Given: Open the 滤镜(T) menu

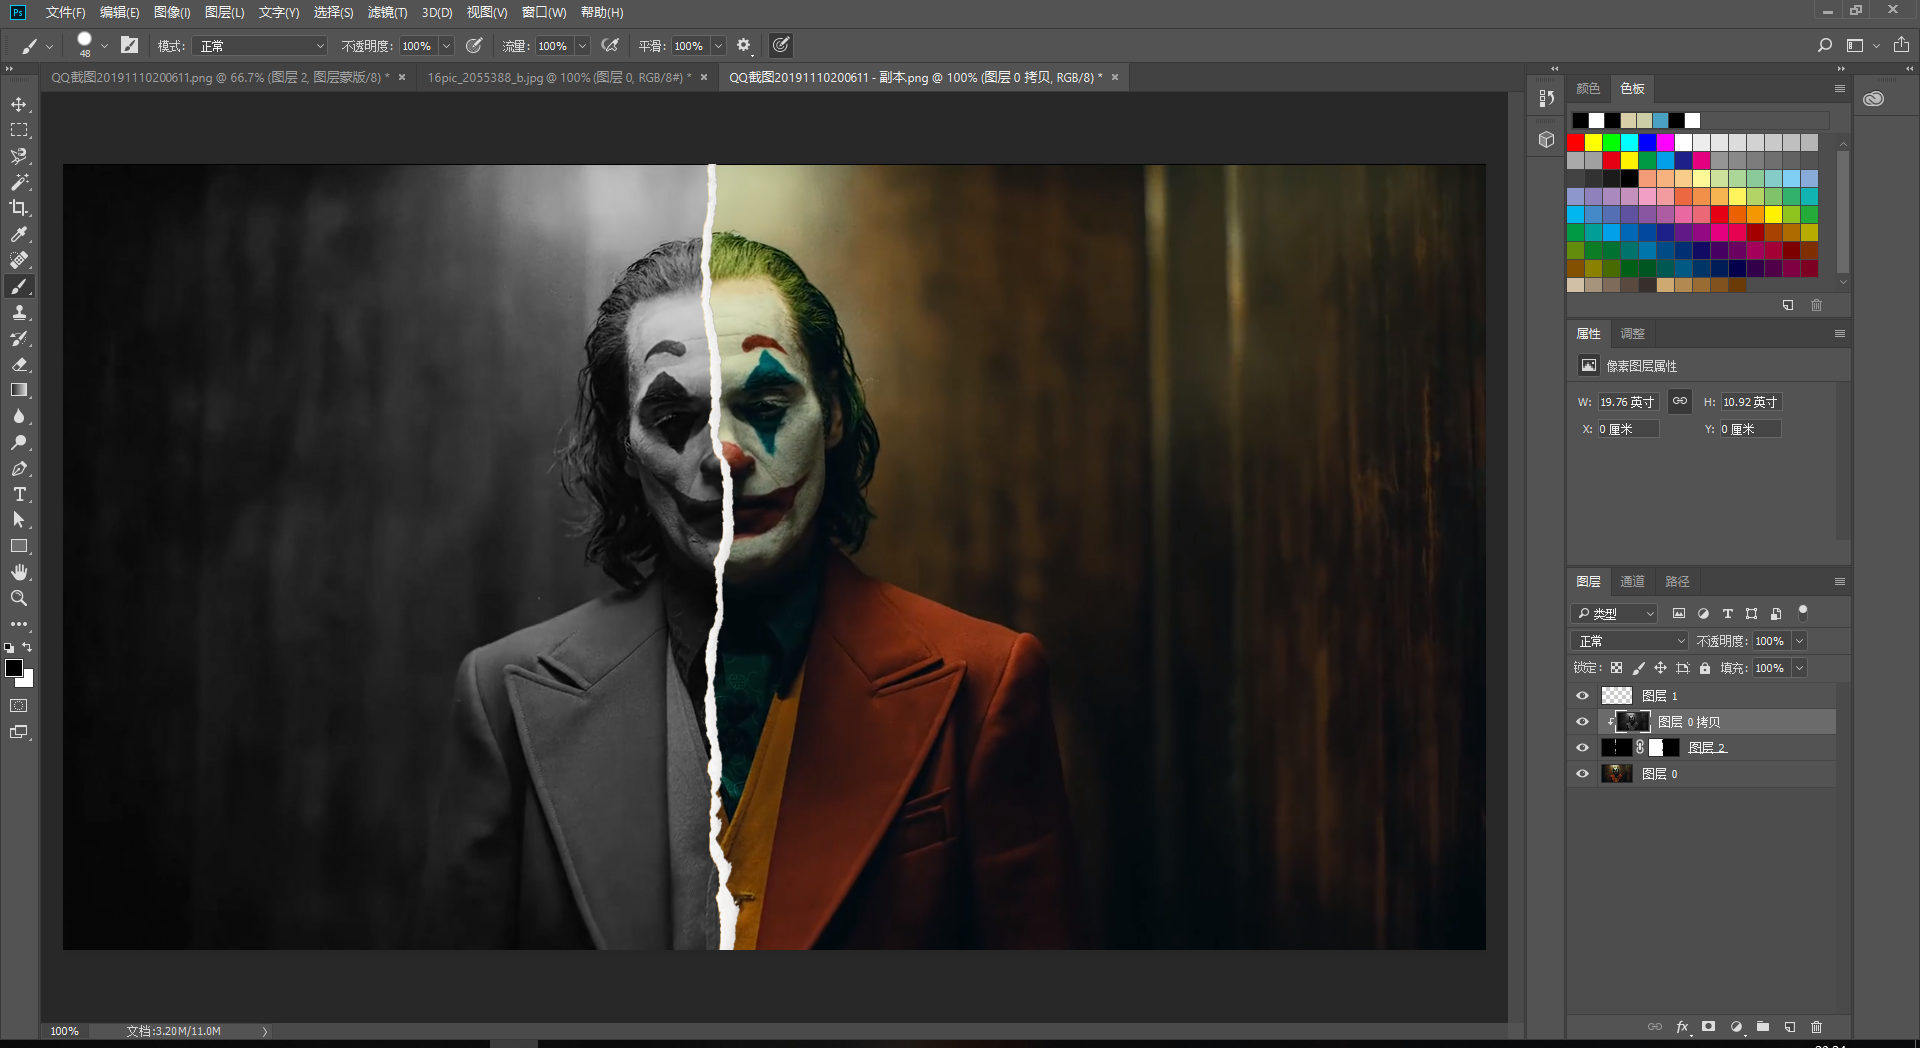Looking at the screenshot, I should pos(387,12).
